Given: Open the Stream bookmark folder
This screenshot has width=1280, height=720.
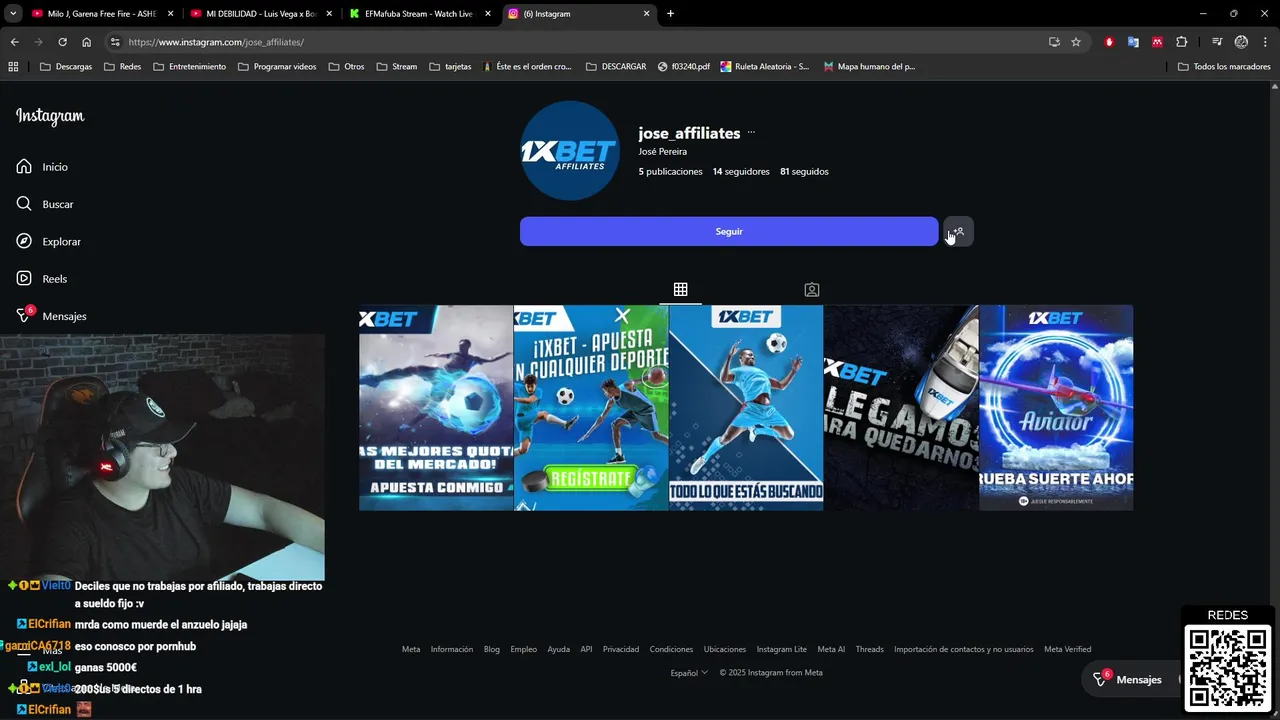Looking at the screenshot, I should [397, 67].
